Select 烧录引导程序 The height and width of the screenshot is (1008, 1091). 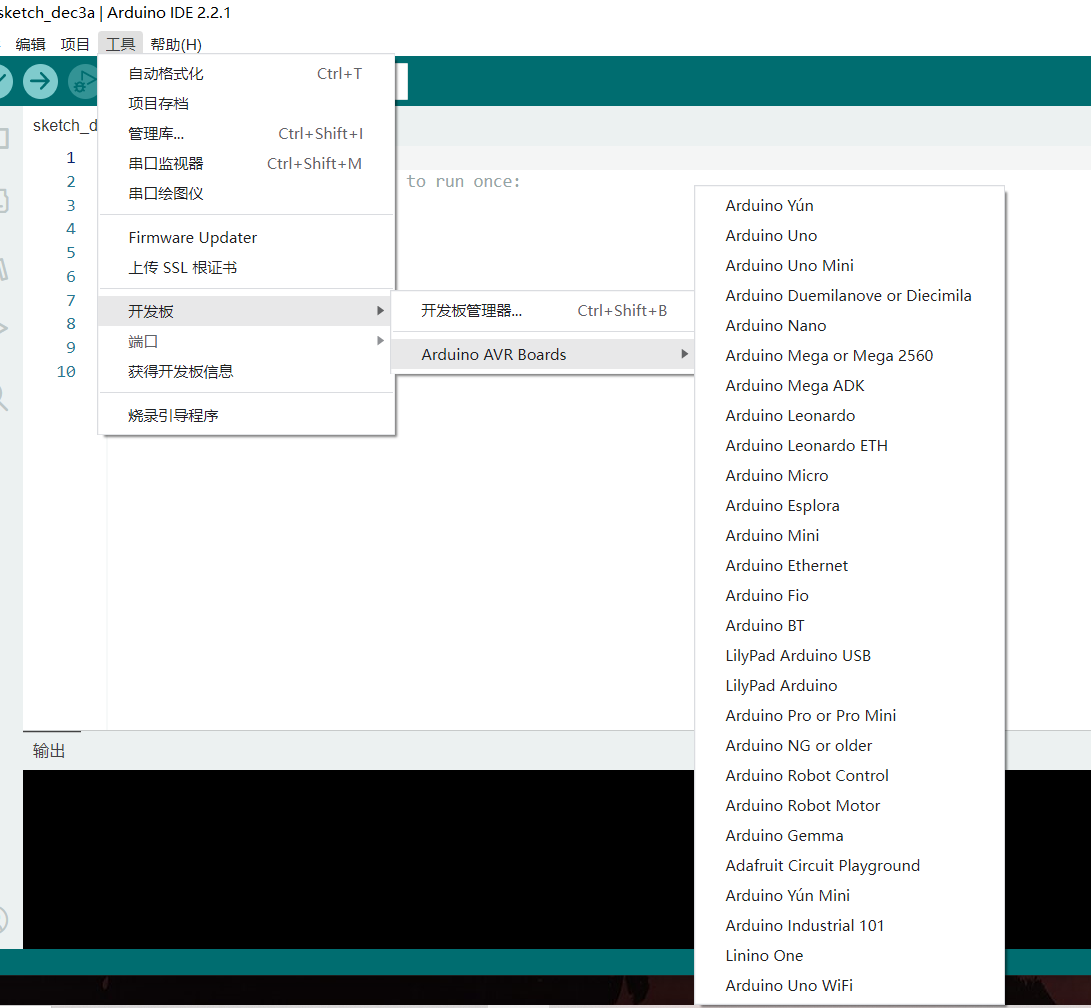click(x=246, y=415)
